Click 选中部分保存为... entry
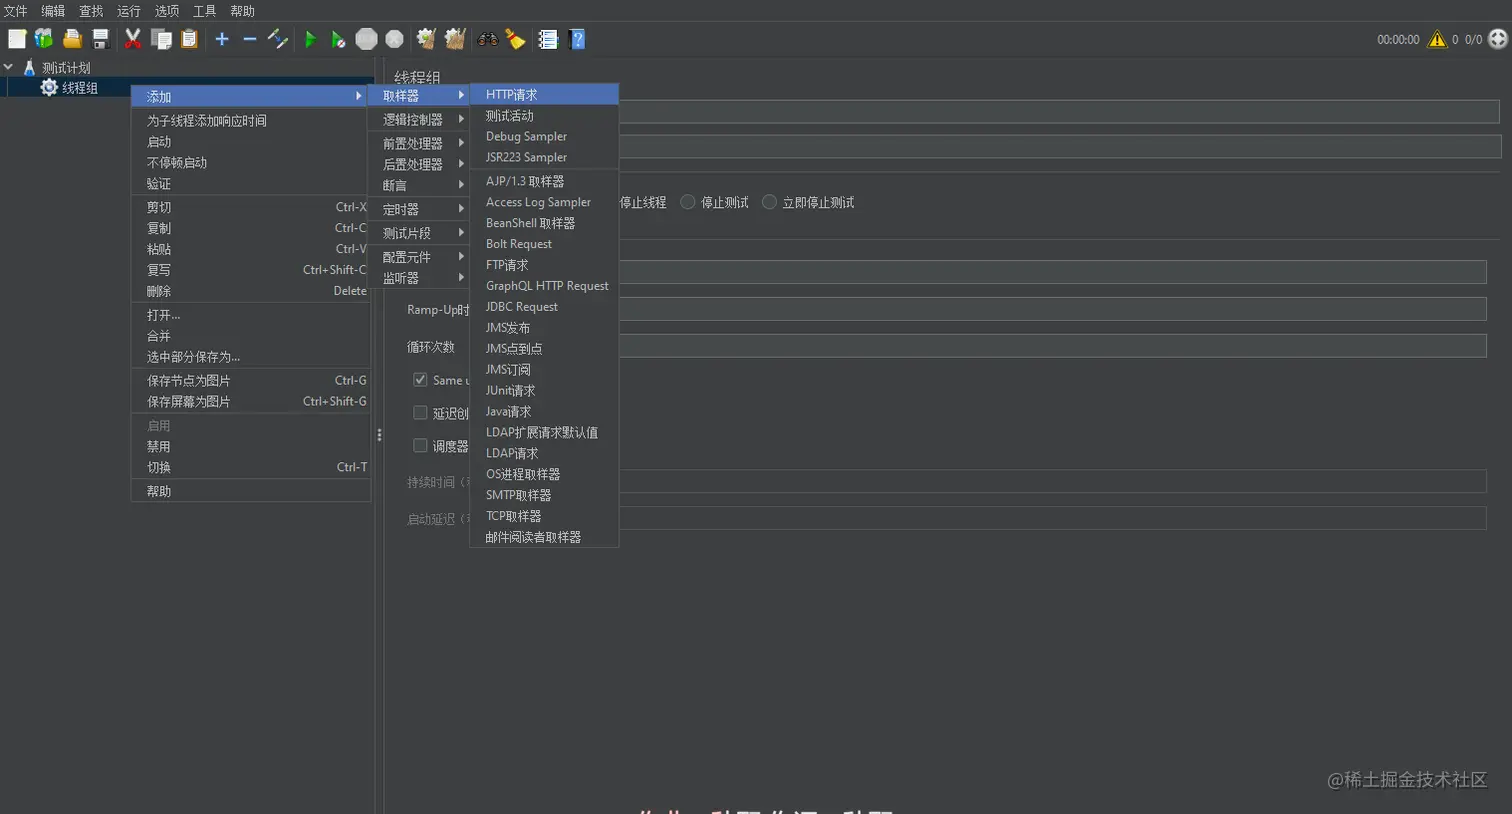The image size is (1512, 814). (251, 357)
